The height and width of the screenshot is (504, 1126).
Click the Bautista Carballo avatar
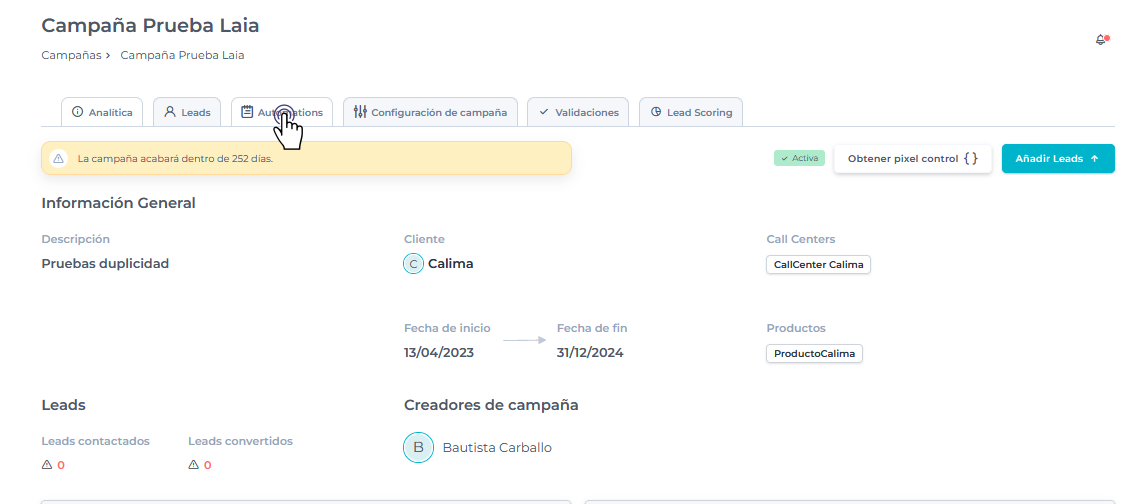(x=418, y=447)
